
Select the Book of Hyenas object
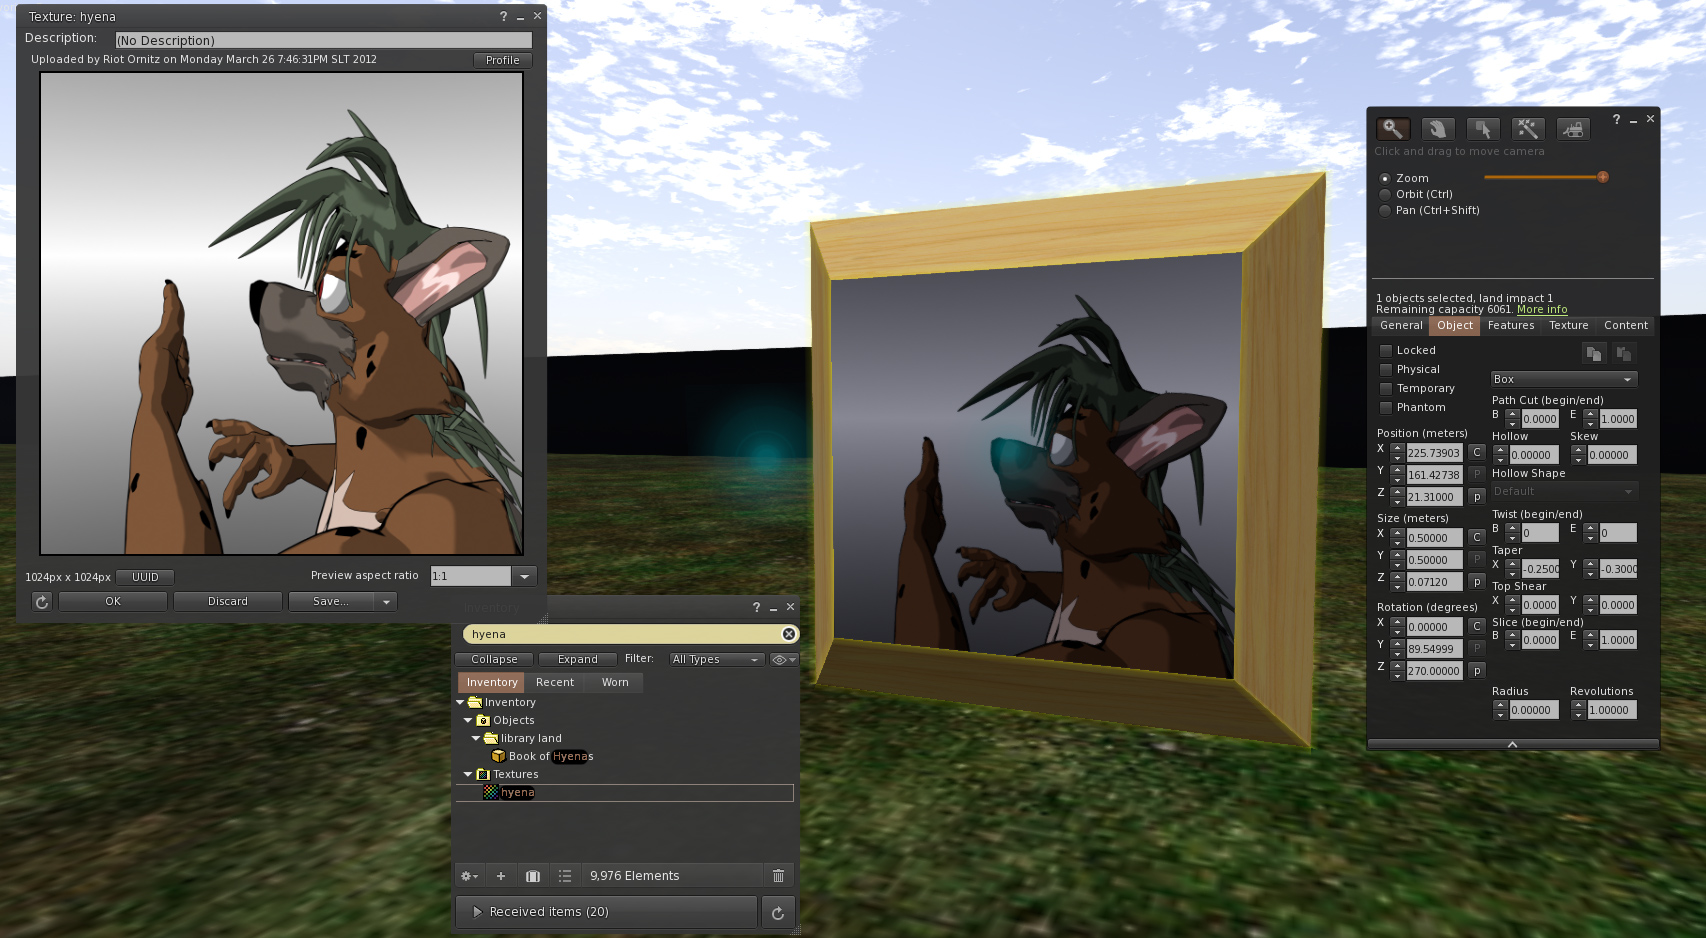551,756
